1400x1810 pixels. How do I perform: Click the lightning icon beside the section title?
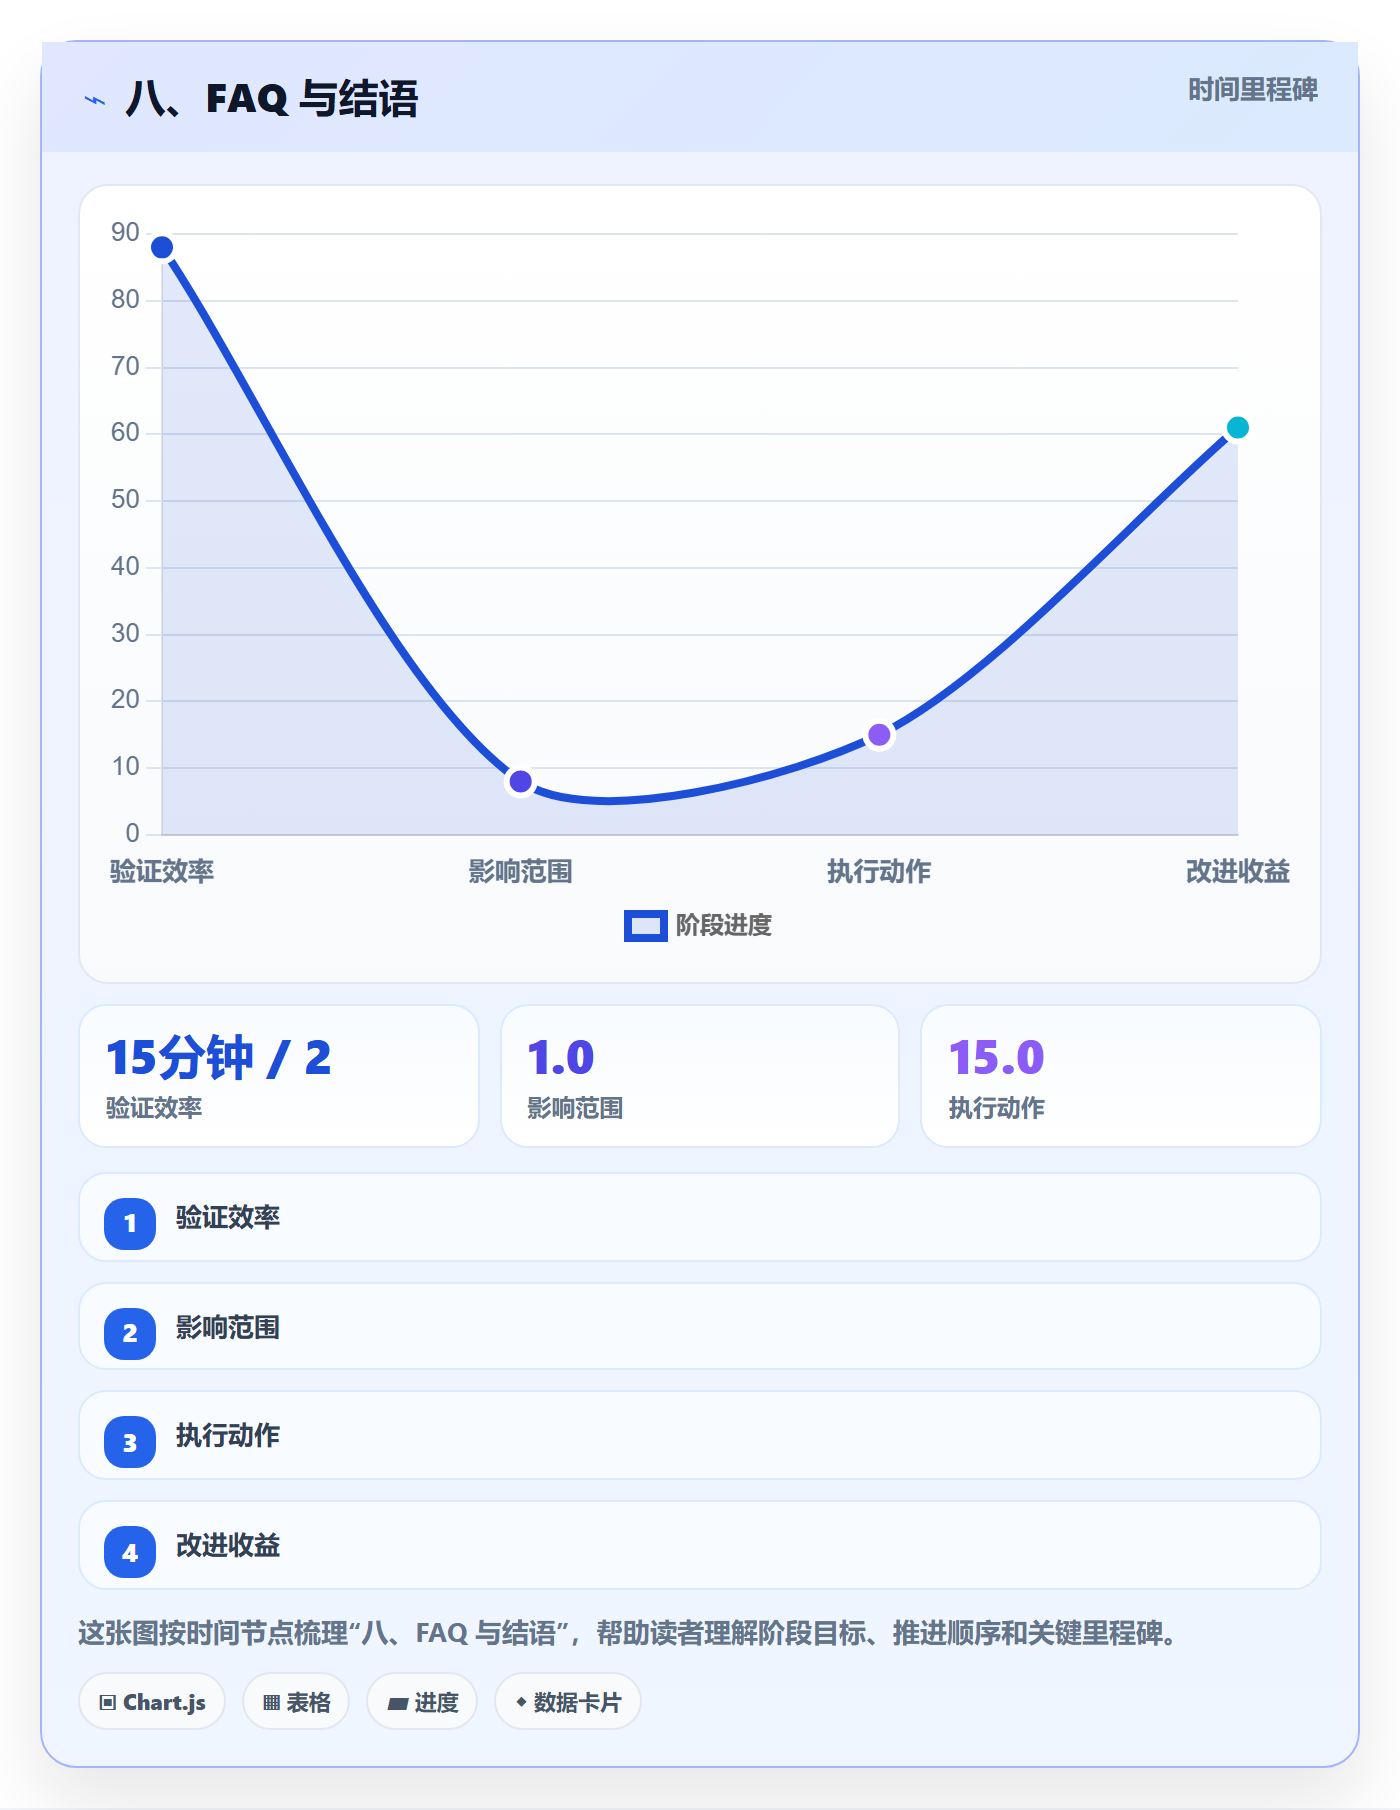(95, 101)
